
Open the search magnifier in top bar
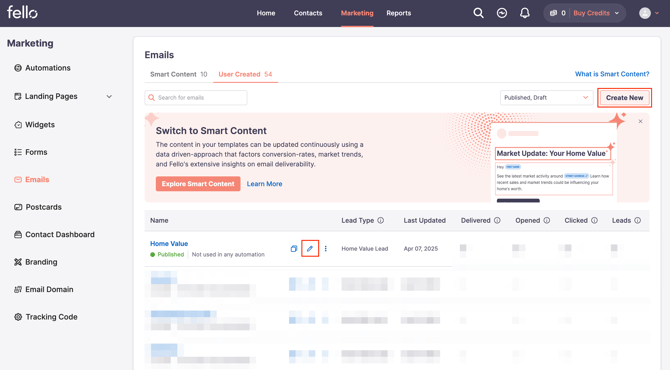[478, 13]
